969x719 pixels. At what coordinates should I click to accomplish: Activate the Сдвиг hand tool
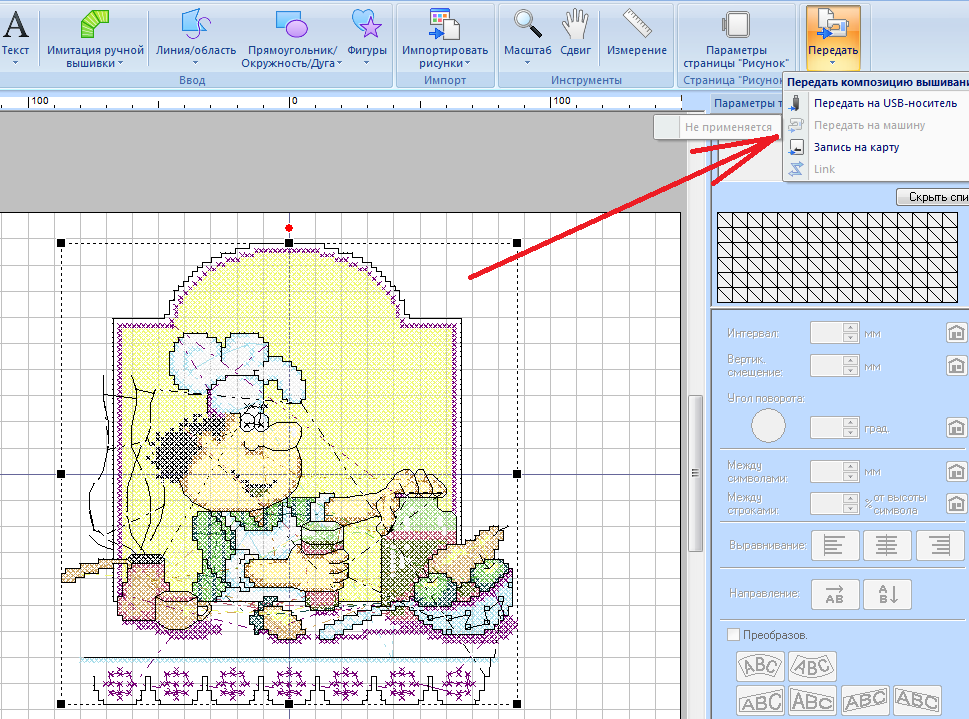575,25
